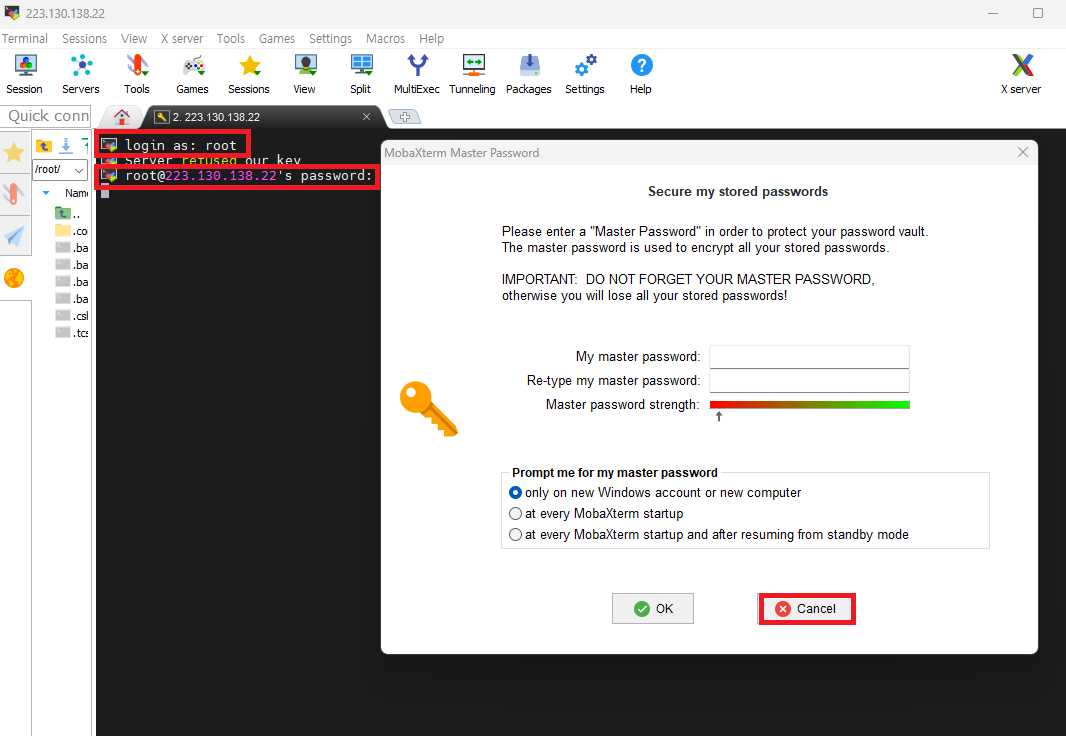The height and width of the screenshot is (736, 1066).
Task: Click the master password strength bar
Action: pyautogui.click(x=809, y=405)
